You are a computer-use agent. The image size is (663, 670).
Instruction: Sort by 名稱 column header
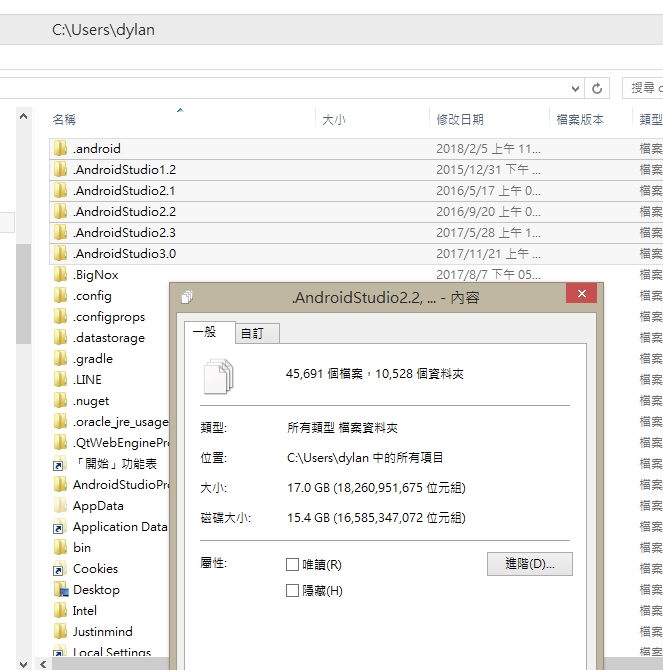tap(64, 120)
